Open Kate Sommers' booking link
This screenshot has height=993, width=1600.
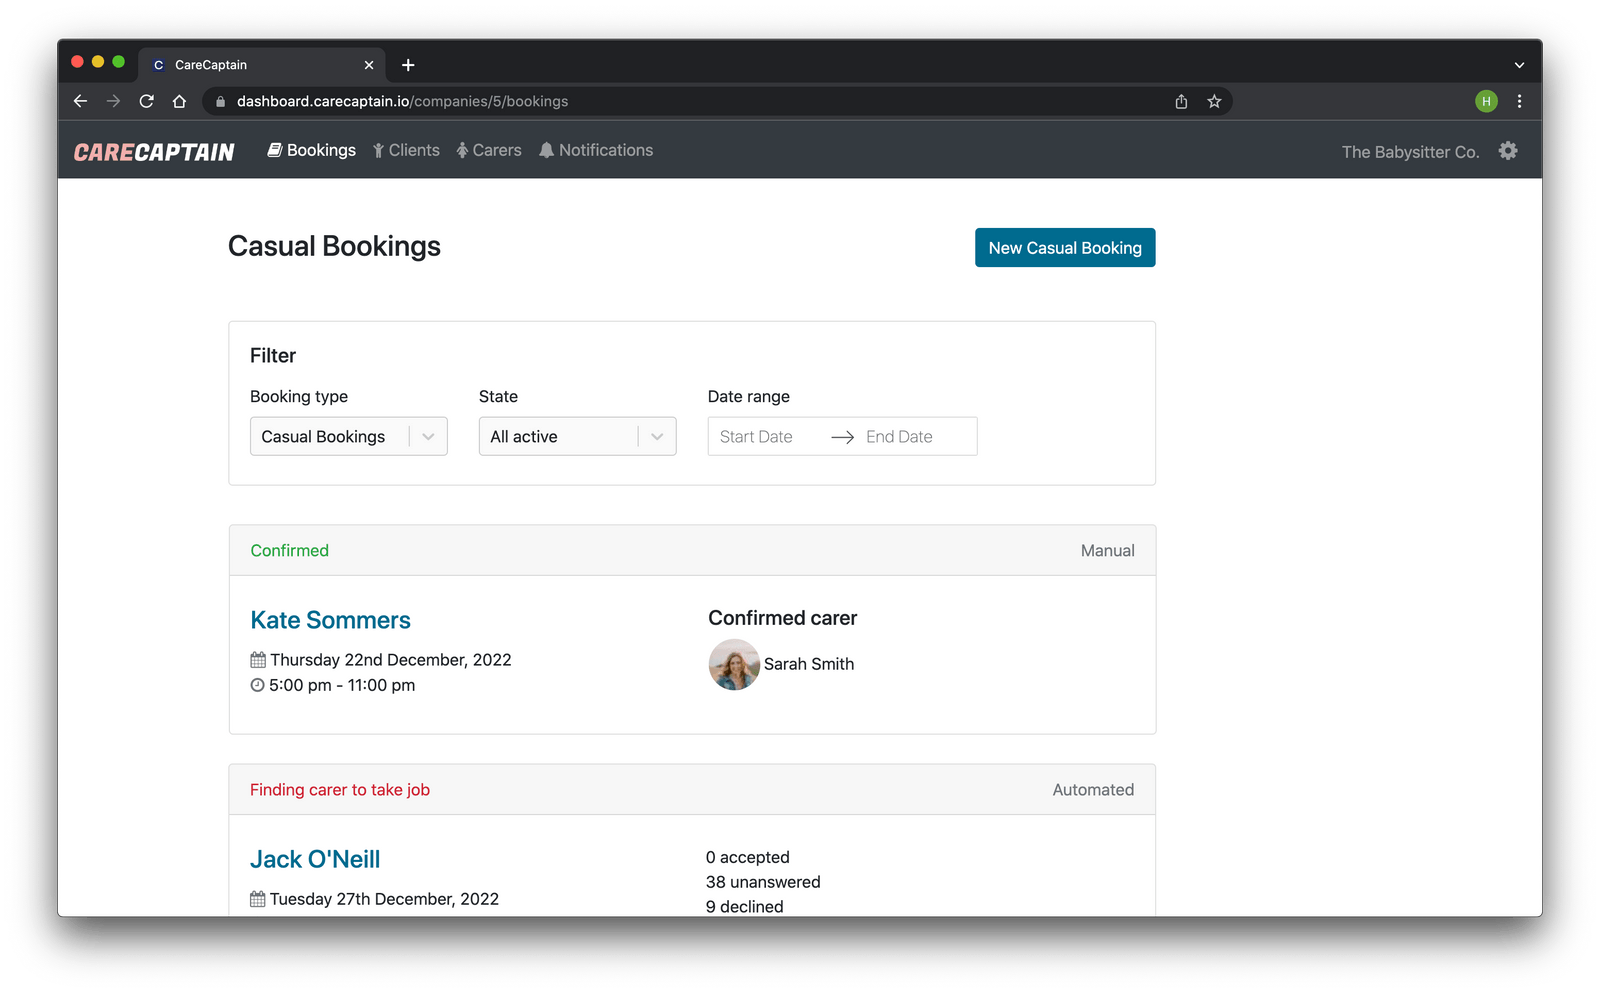point(330,620)
